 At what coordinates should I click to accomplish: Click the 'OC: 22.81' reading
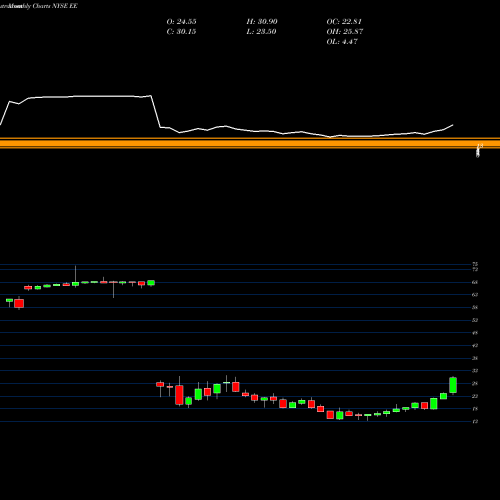click(x=344, y=22)
